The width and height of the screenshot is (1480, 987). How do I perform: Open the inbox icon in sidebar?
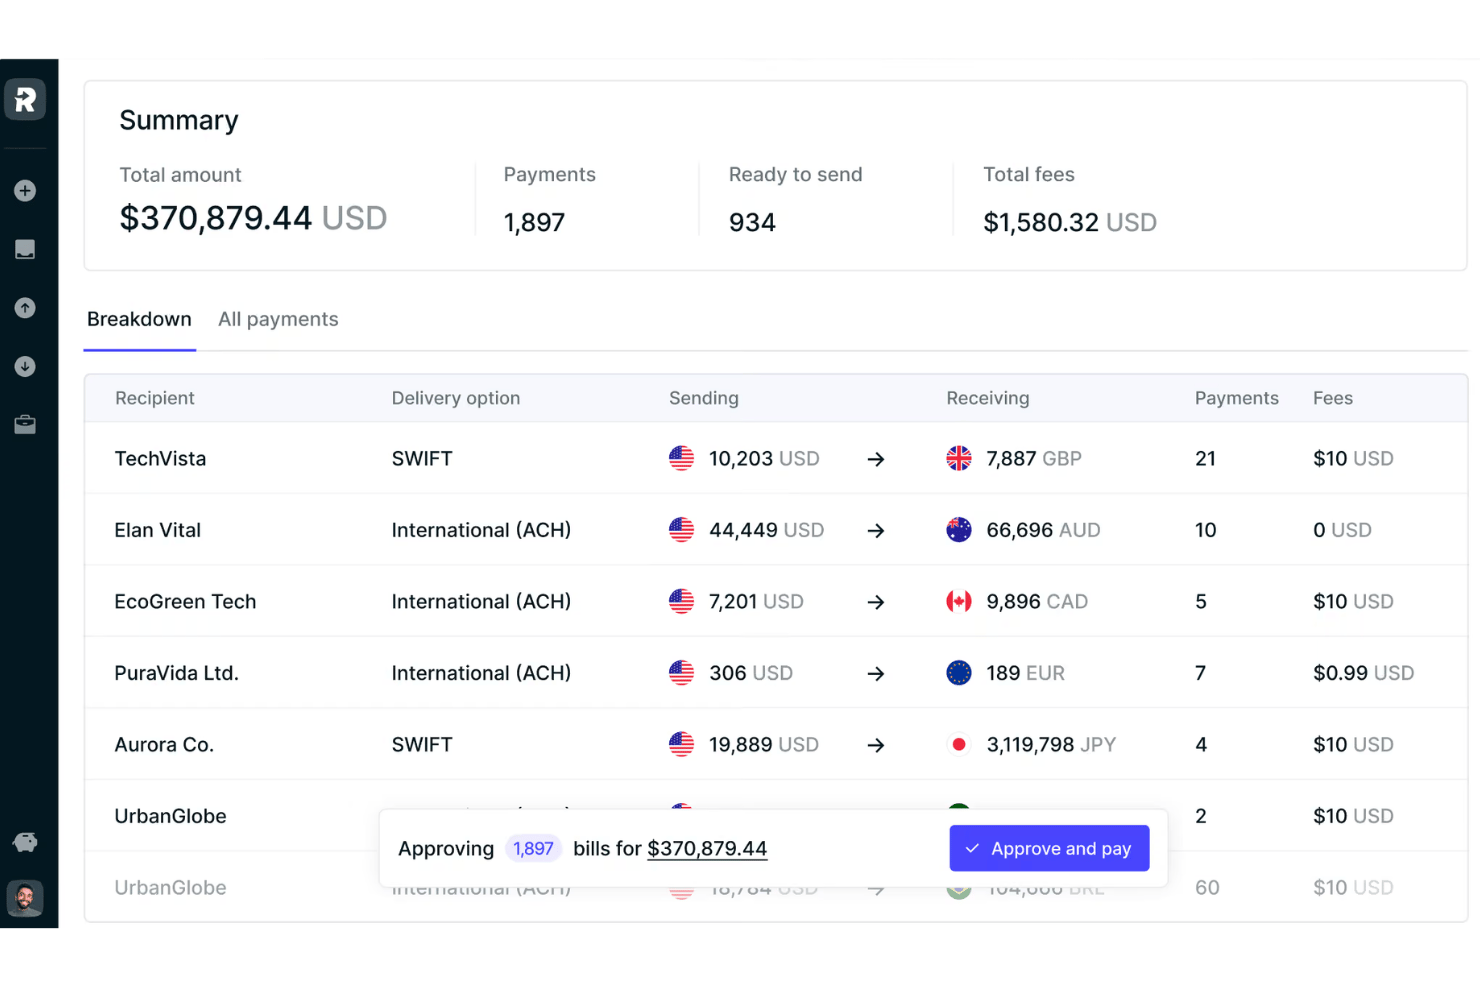25,249
